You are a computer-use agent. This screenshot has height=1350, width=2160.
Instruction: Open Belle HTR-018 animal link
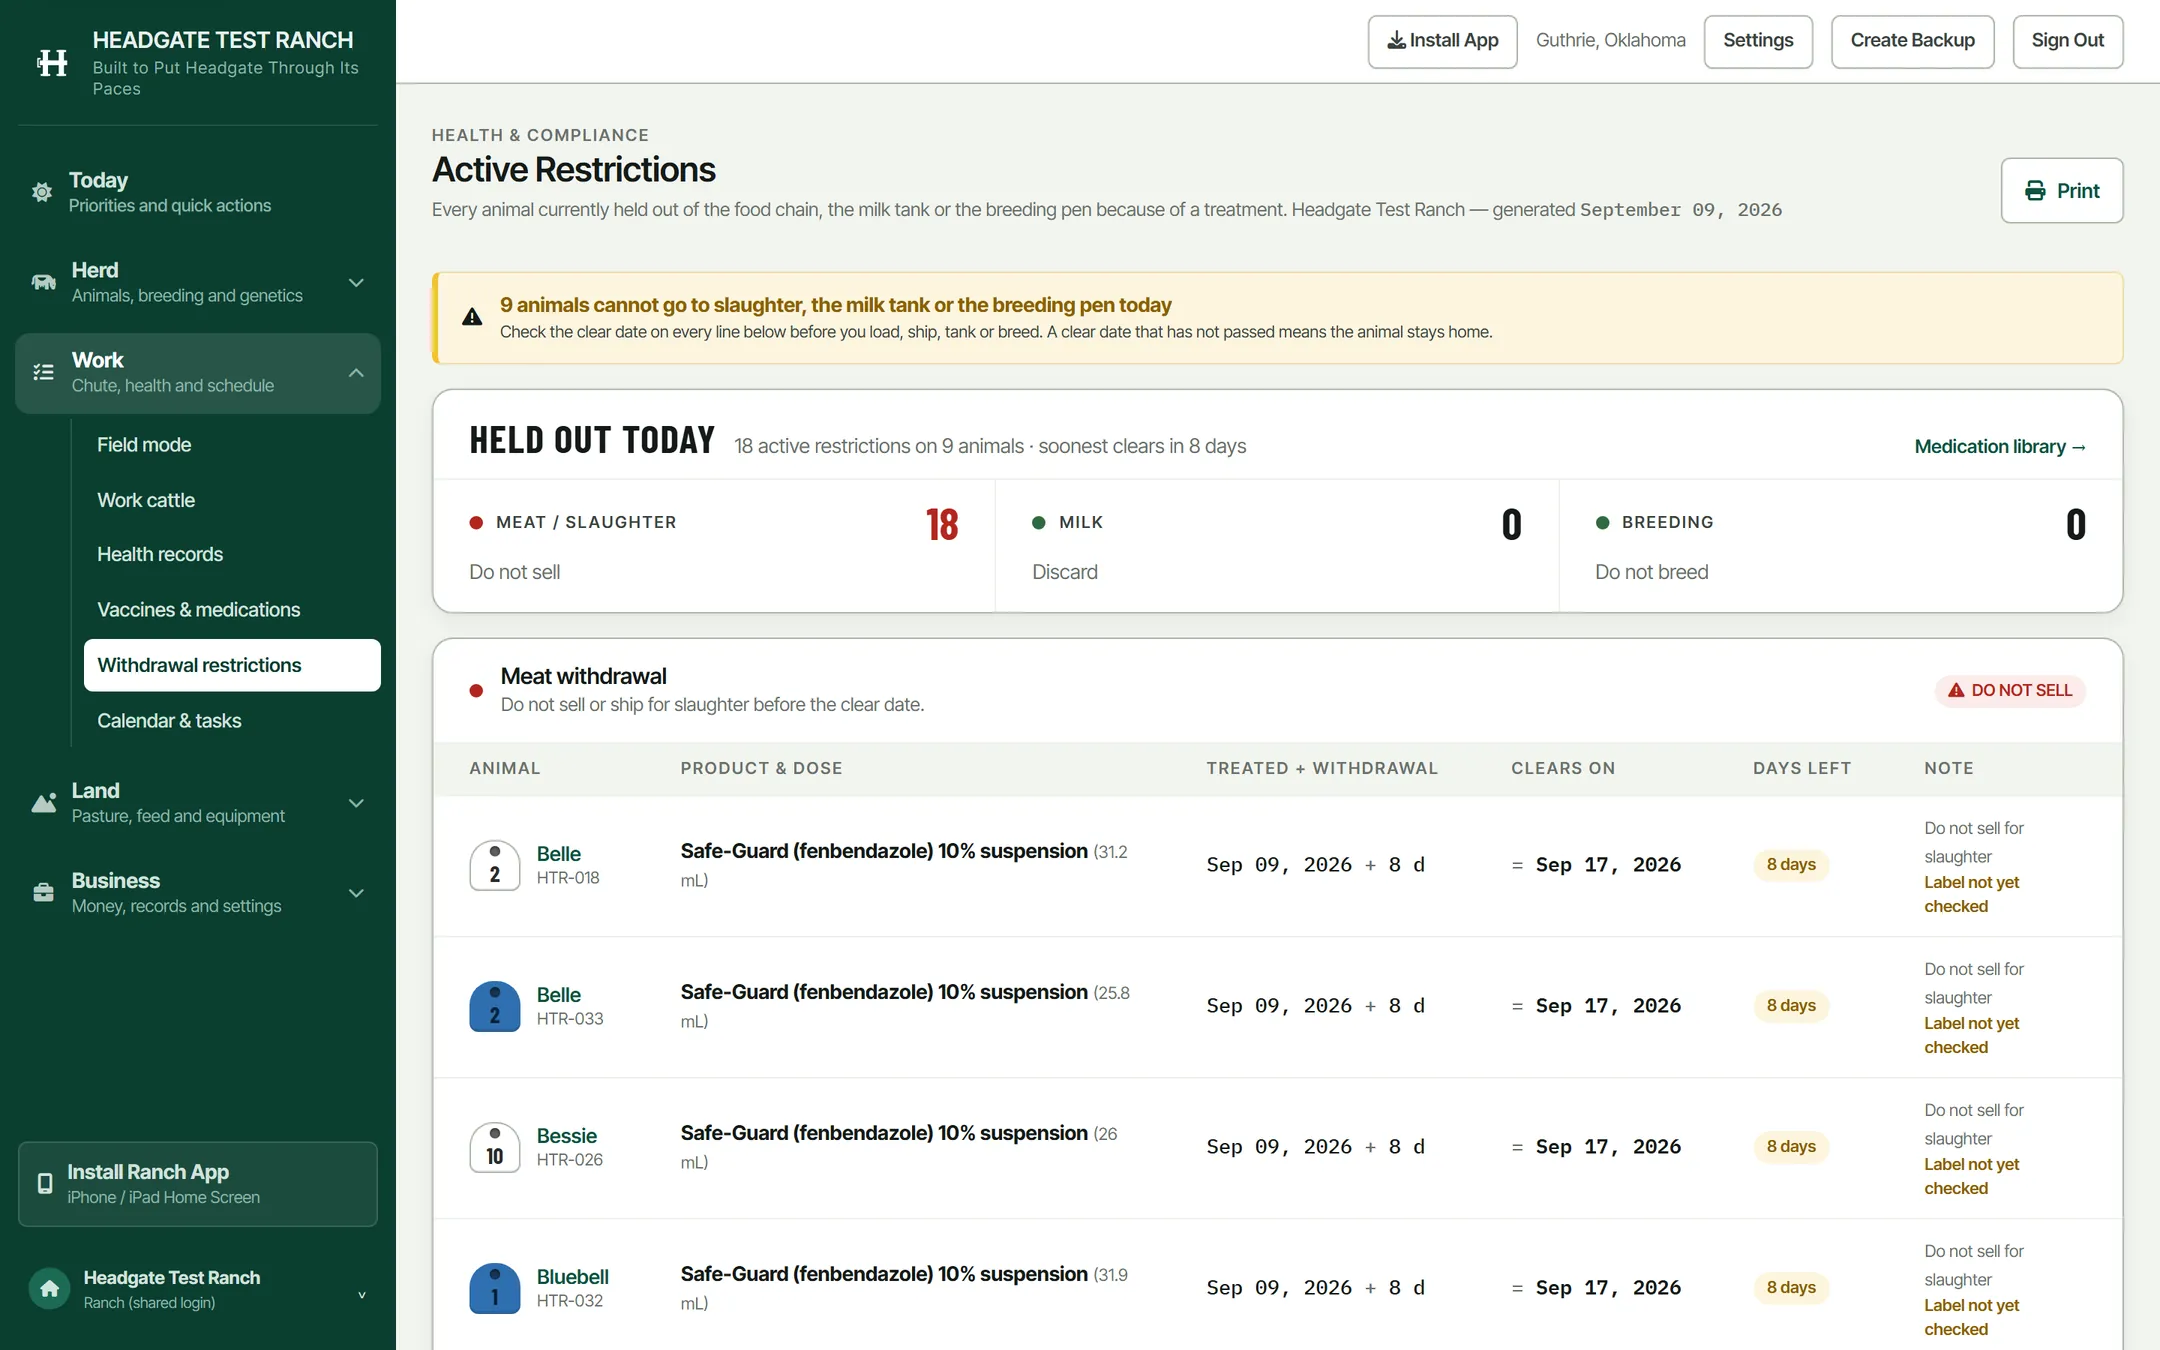point(558,854)
